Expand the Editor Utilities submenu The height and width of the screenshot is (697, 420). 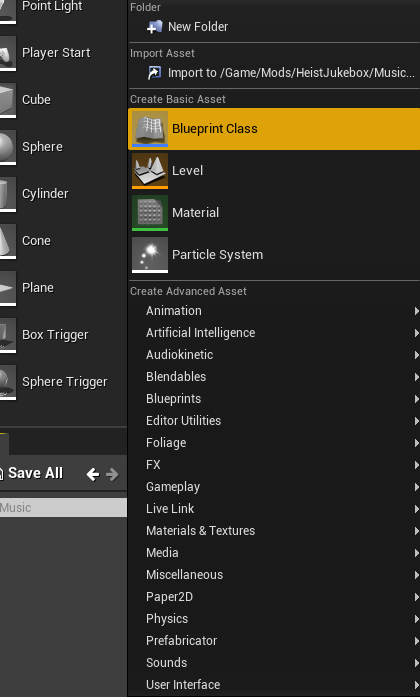274,421
